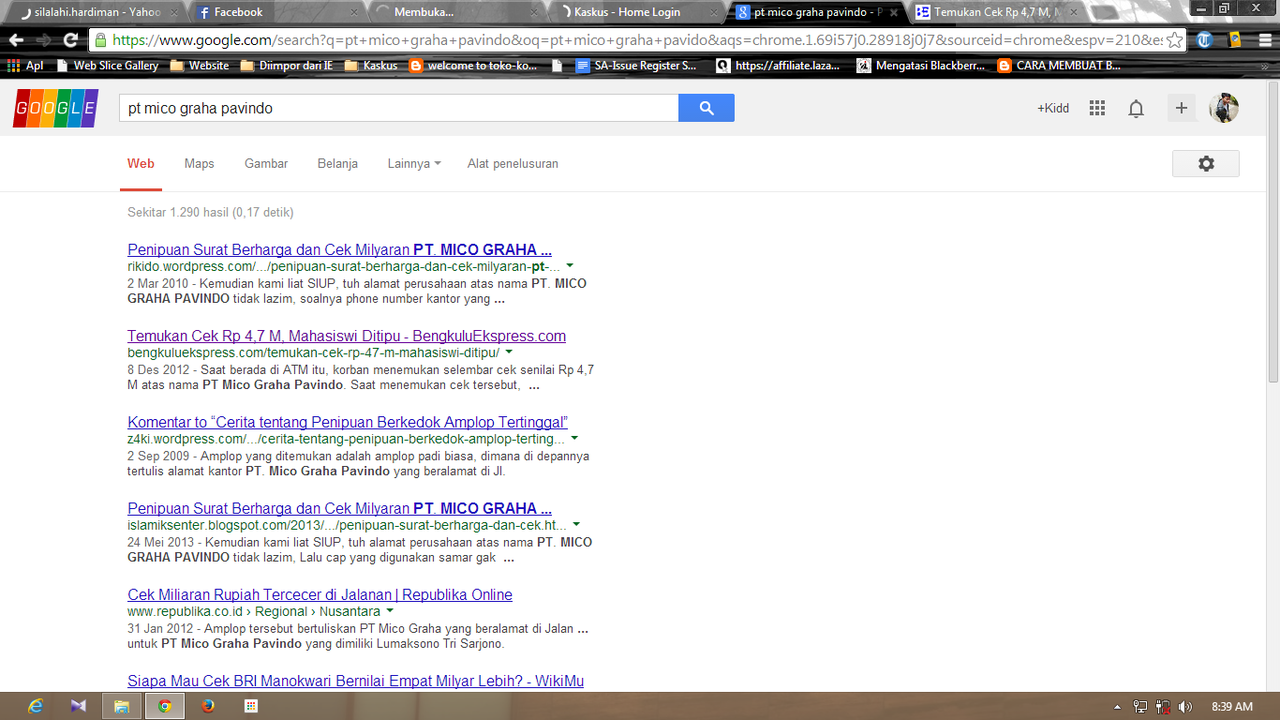
Task: Open the blue T extension icon
Action: click(x=1205, y=40)
